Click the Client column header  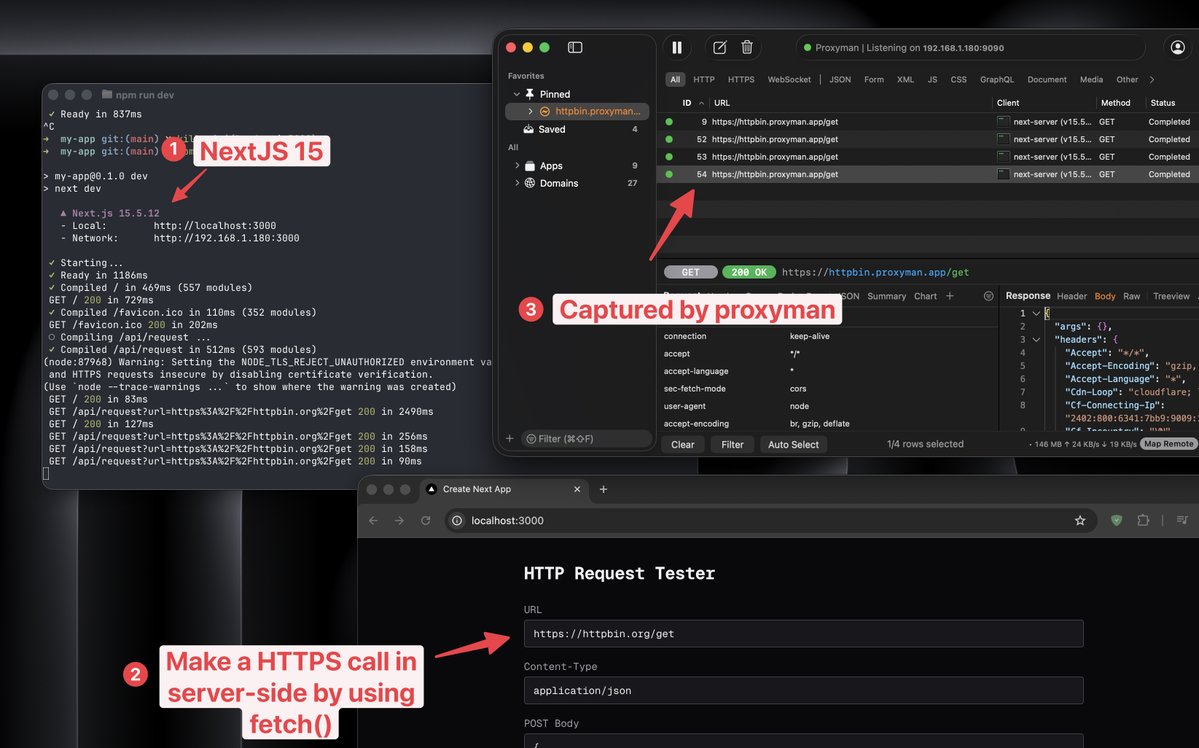(x=1008, y=102)
